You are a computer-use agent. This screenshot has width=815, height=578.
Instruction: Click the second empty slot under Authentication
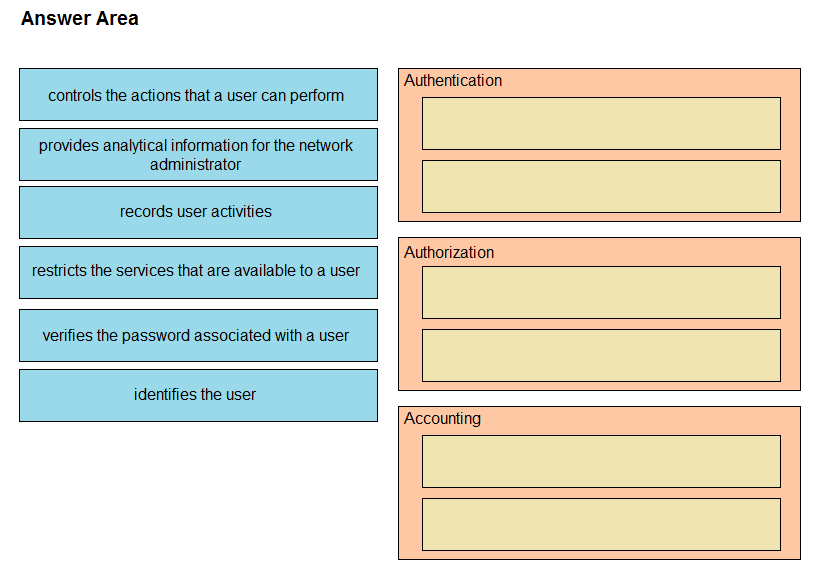click(601, 187)
